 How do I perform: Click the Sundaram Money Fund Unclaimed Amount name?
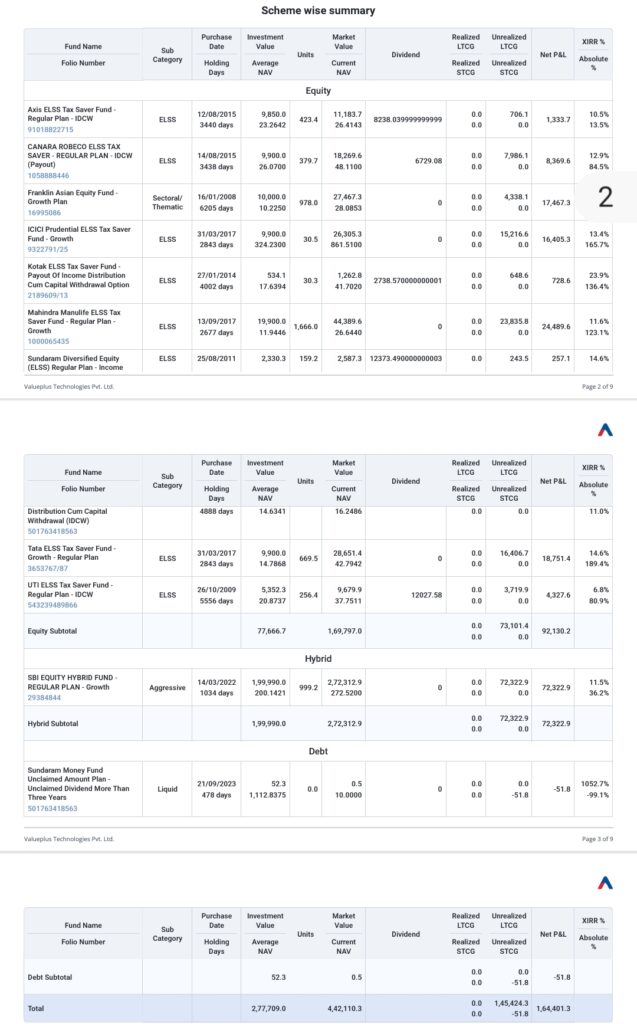[x=78, y=784]
